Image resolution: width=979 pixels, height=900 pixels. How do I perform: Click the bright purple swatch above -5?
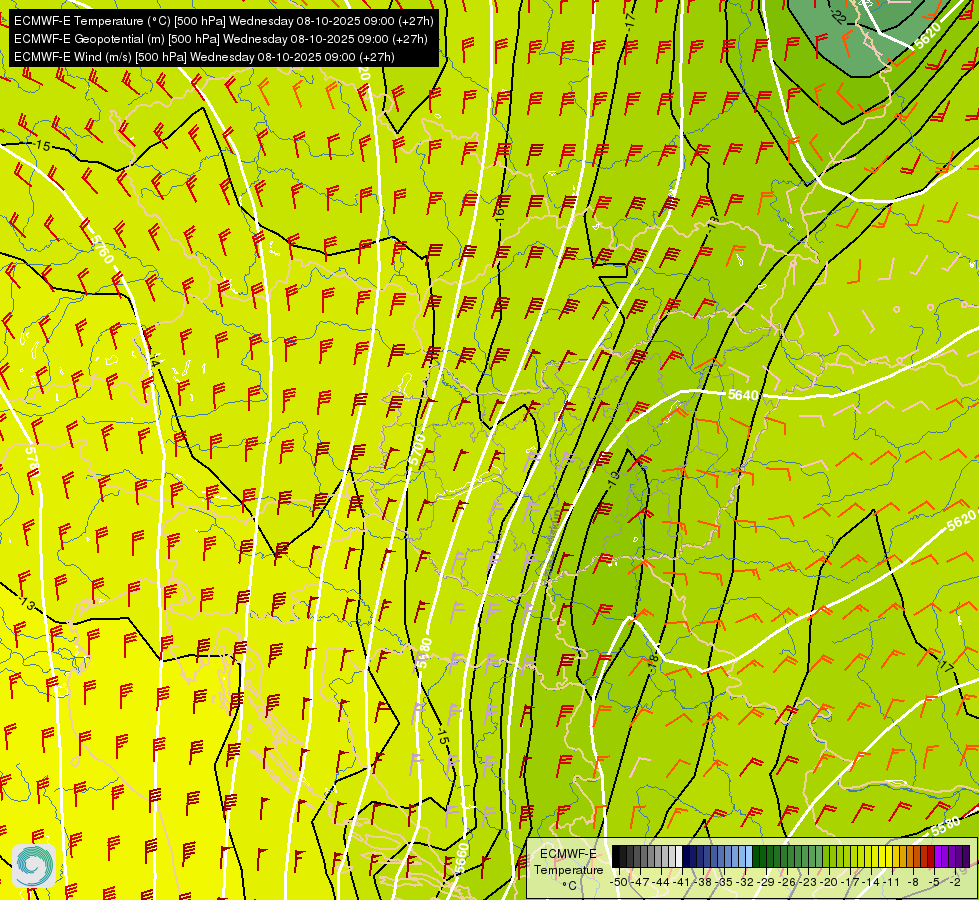point(938,856)
